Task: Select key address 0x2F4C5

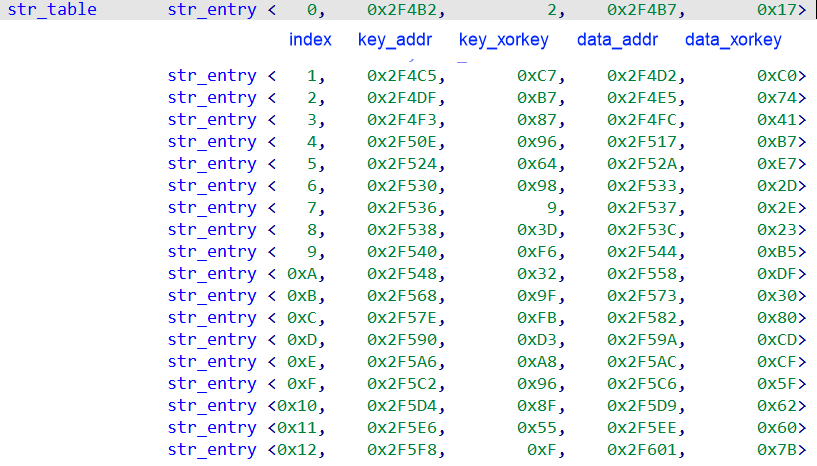Action: point(401,76)
